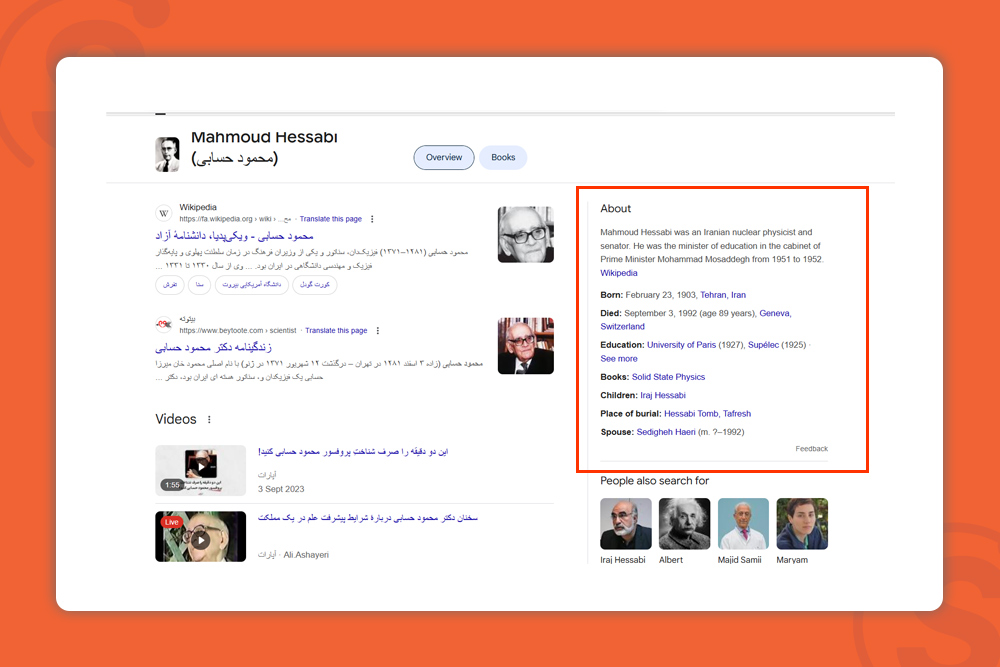Click the 3 Sept 2023 video date
Viewport: 1000px width, 667px height.
pyautogui.click(x=281, y=489)
